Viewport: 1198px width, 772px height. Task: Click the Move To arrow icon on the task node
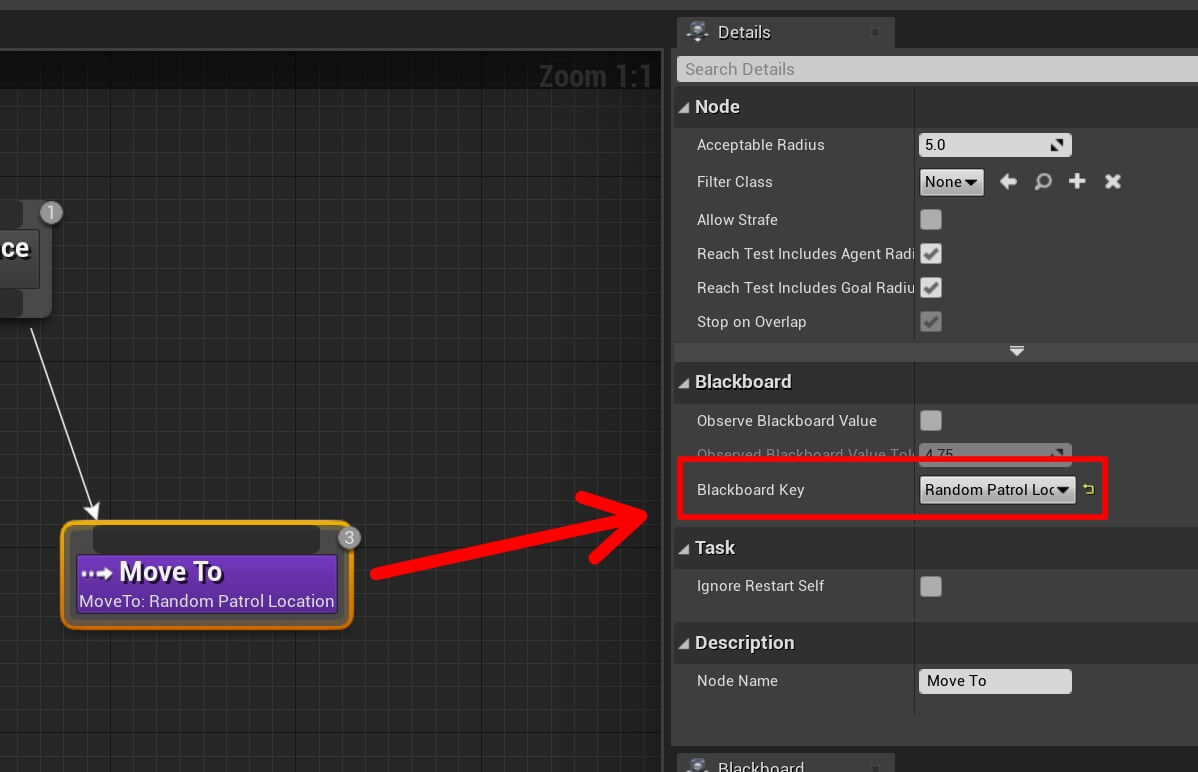[99, 572]
